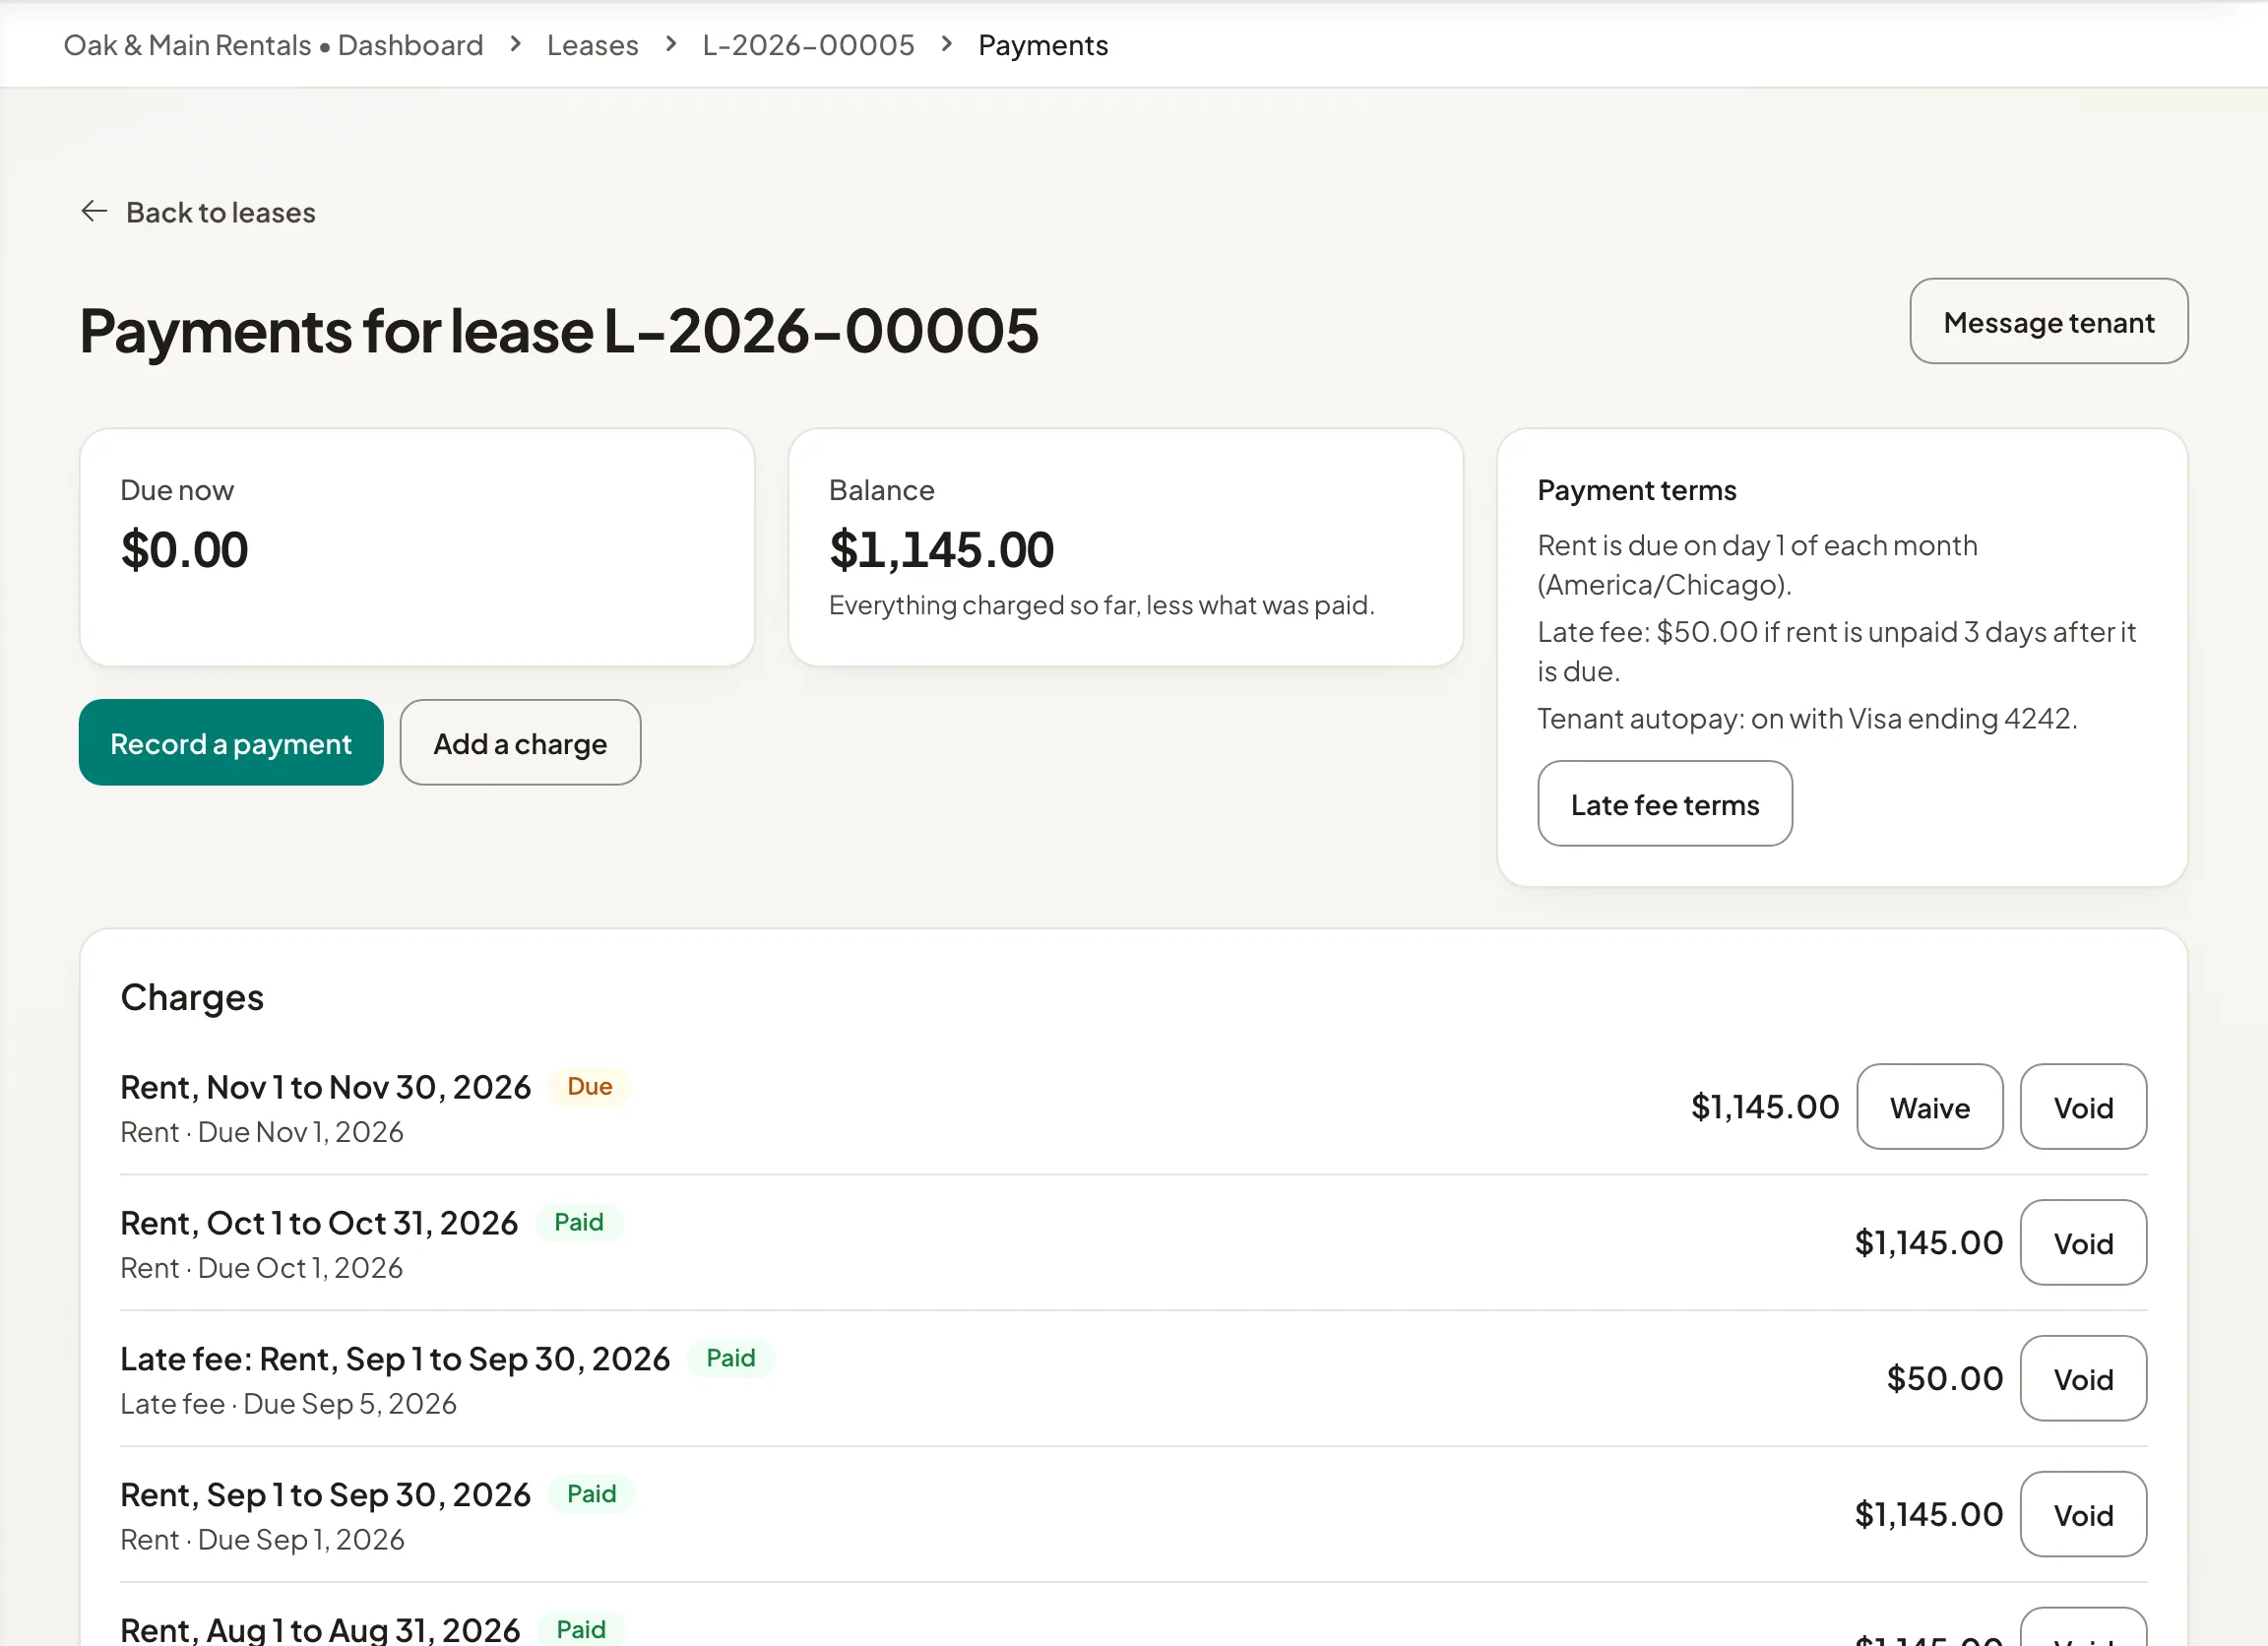Click 'Rent, Nov 1 to Nov 30, 2026' title

(326, 1087)
